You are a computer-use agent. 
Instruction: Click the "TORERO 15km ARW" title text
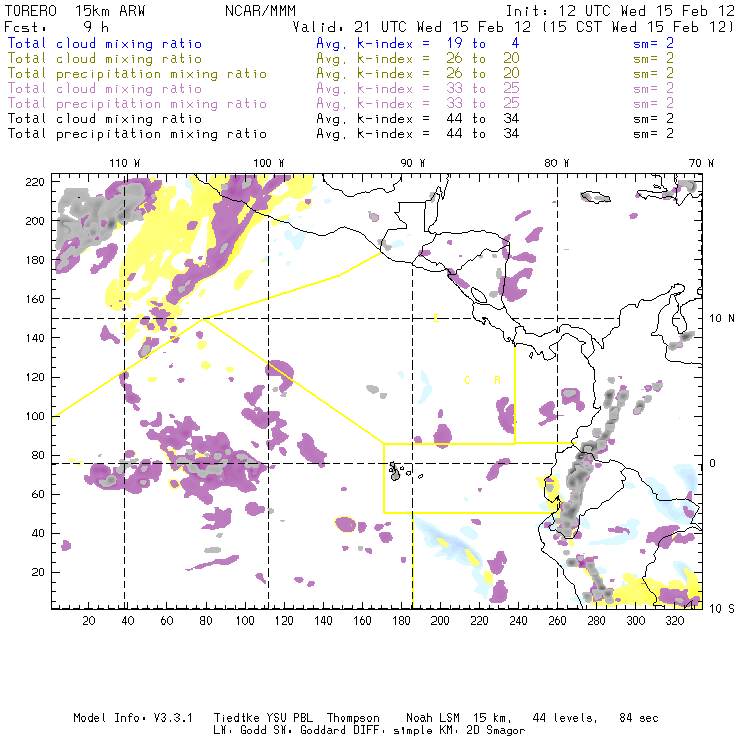tap(75, 11)
